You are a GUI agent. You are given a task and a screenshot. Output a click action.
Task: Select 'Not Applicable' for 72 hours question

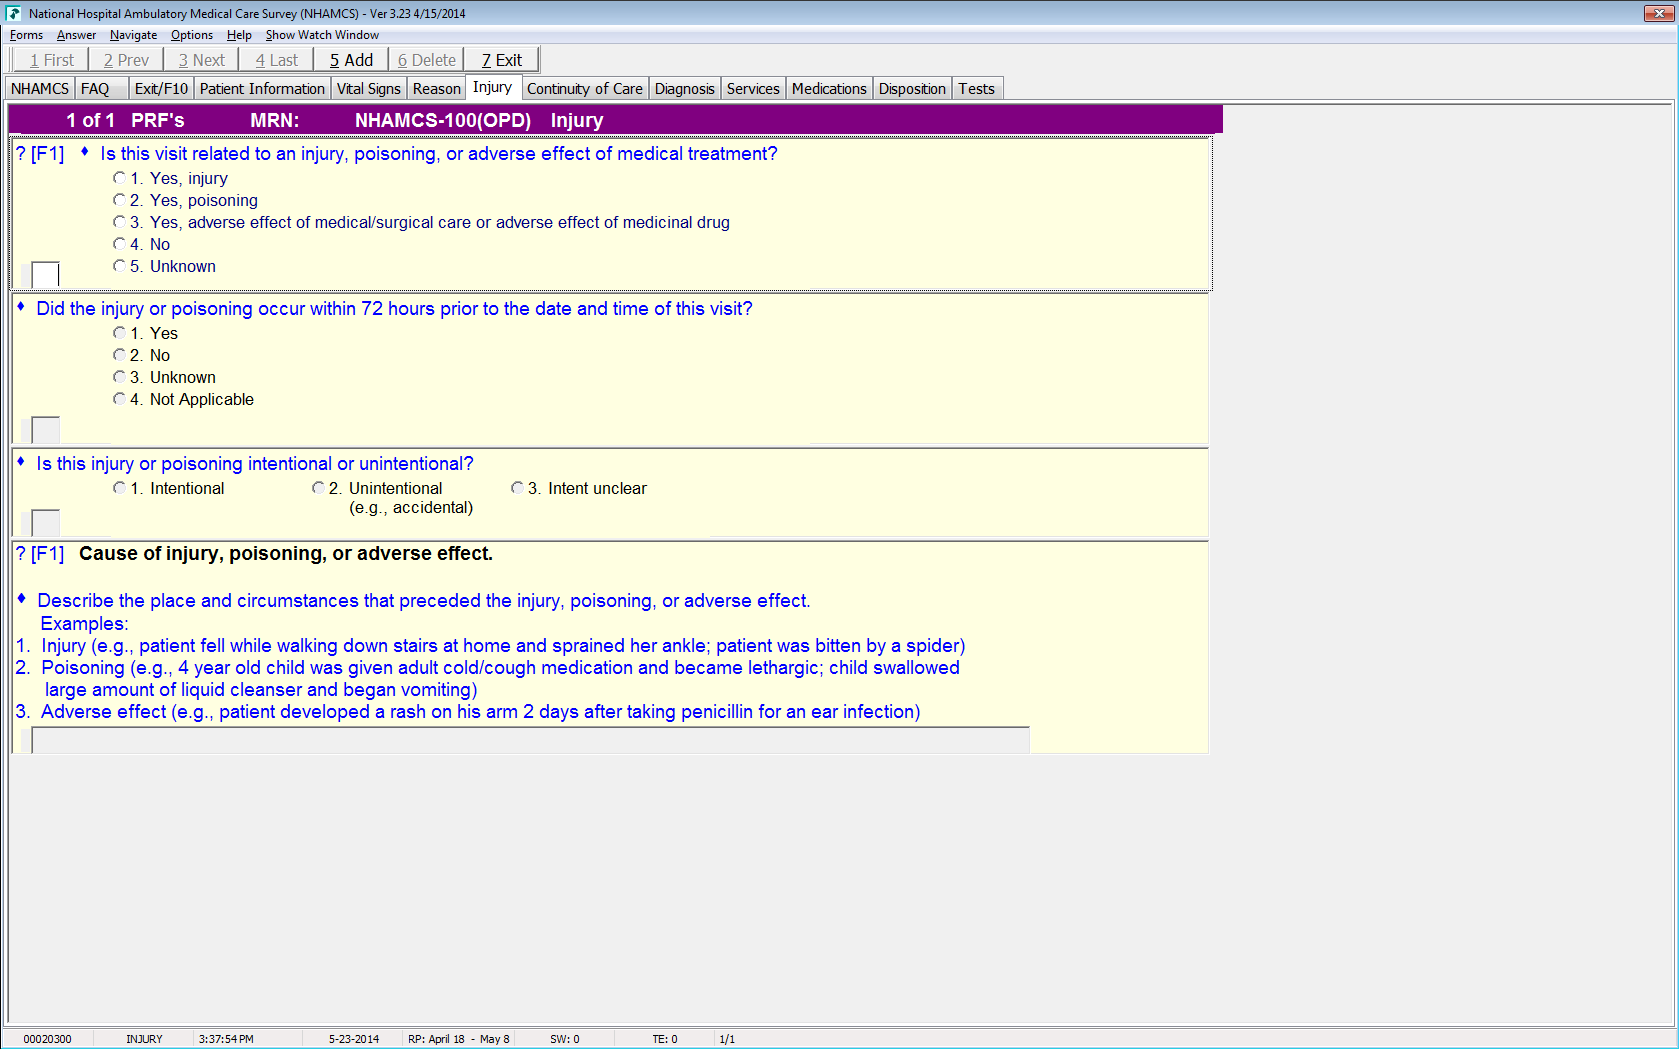pos(120,399)
